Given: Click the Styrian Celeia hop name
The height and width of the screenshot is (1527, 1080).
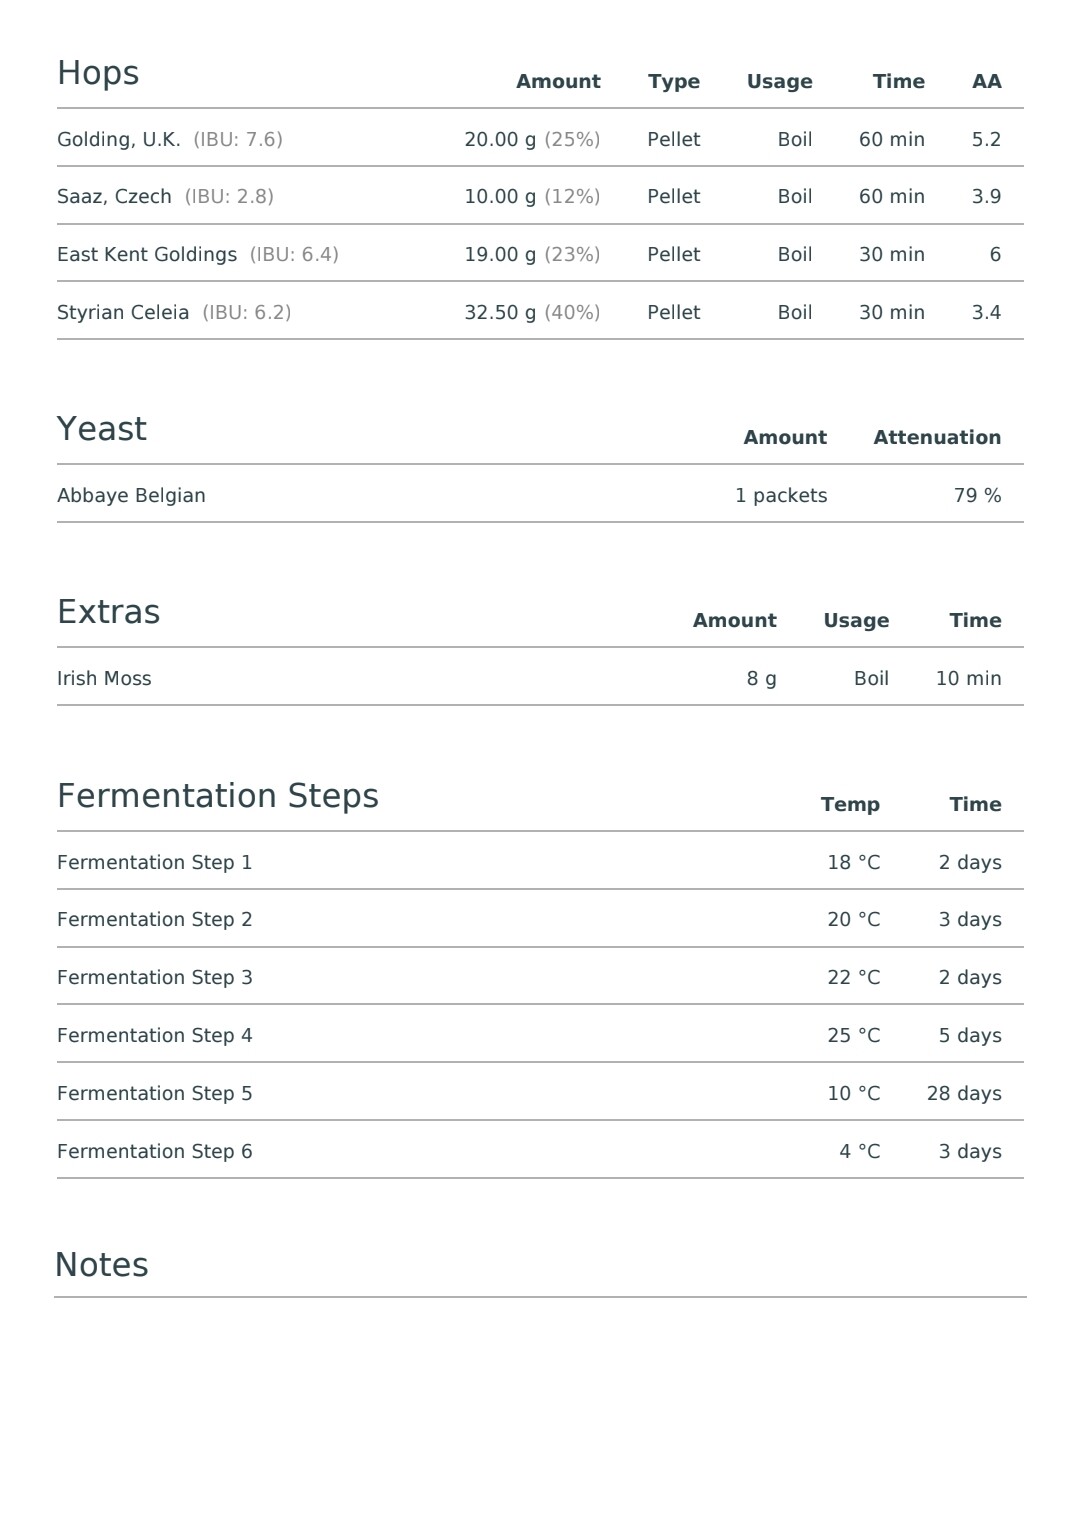Looking at the screenshot, I should pos(123,313).
